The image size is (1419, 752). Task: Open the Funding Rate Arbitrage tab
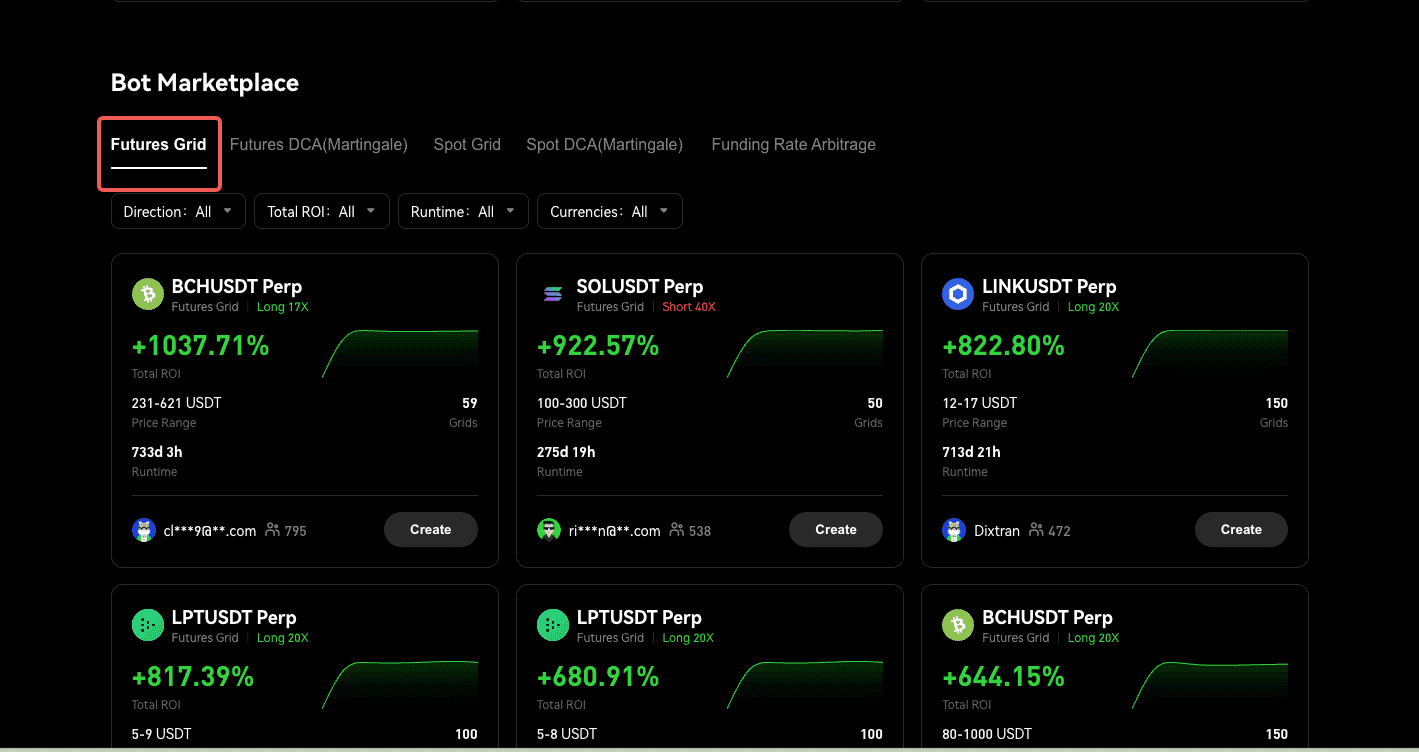(x=793, y=144)
